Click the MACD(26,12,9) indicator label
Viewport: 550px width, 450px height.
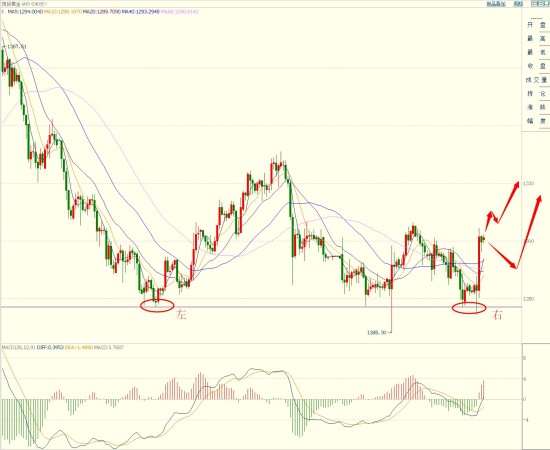point(18,348)
